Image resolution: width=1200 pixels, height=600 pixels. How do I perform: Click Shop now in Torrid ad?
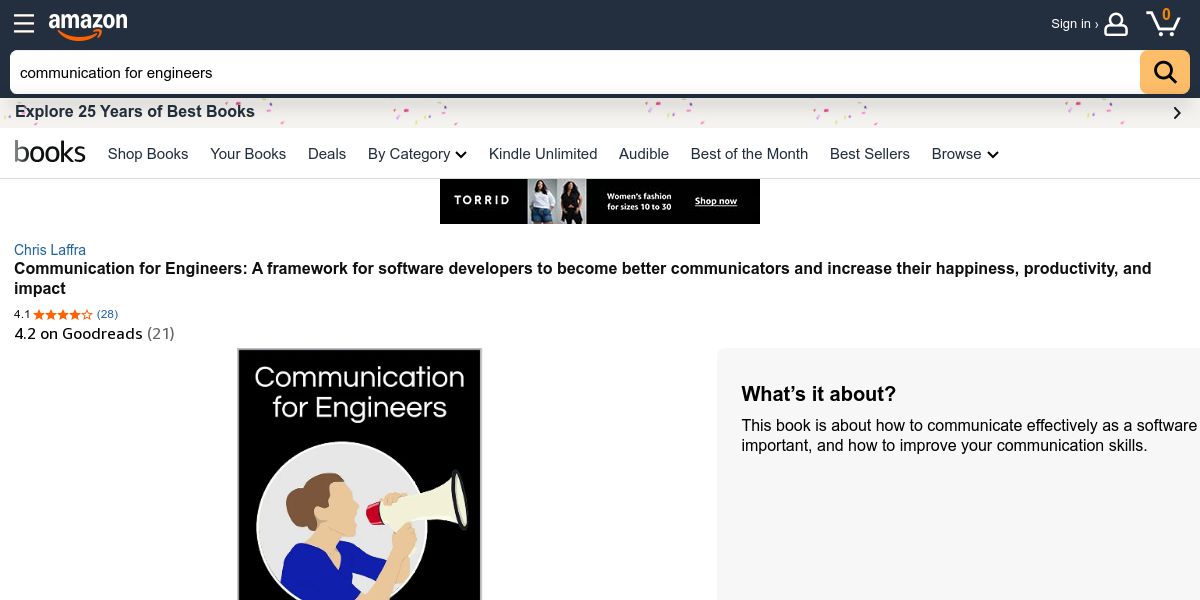tap(716, 201)
